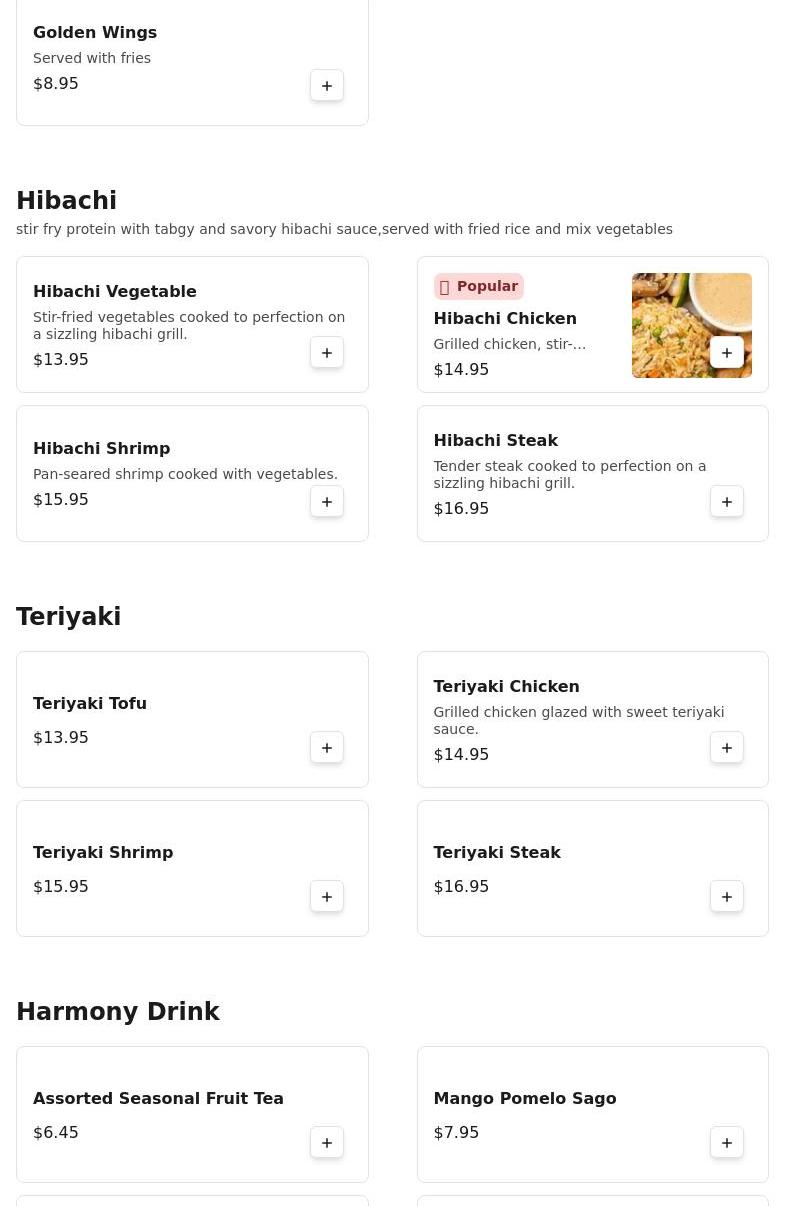
Task: View Mango Pomelo Sago item details
Action: (x=593, y=1114)
